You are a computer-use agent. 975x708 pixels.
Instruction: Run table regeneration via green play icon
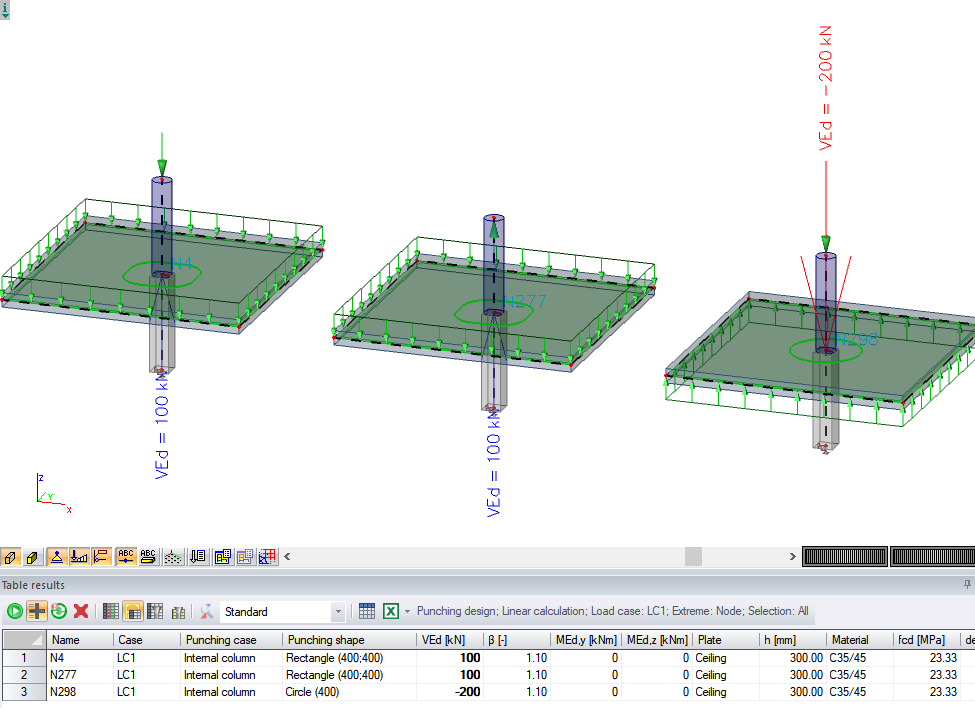pyautogui.click(x=14, y=611)
